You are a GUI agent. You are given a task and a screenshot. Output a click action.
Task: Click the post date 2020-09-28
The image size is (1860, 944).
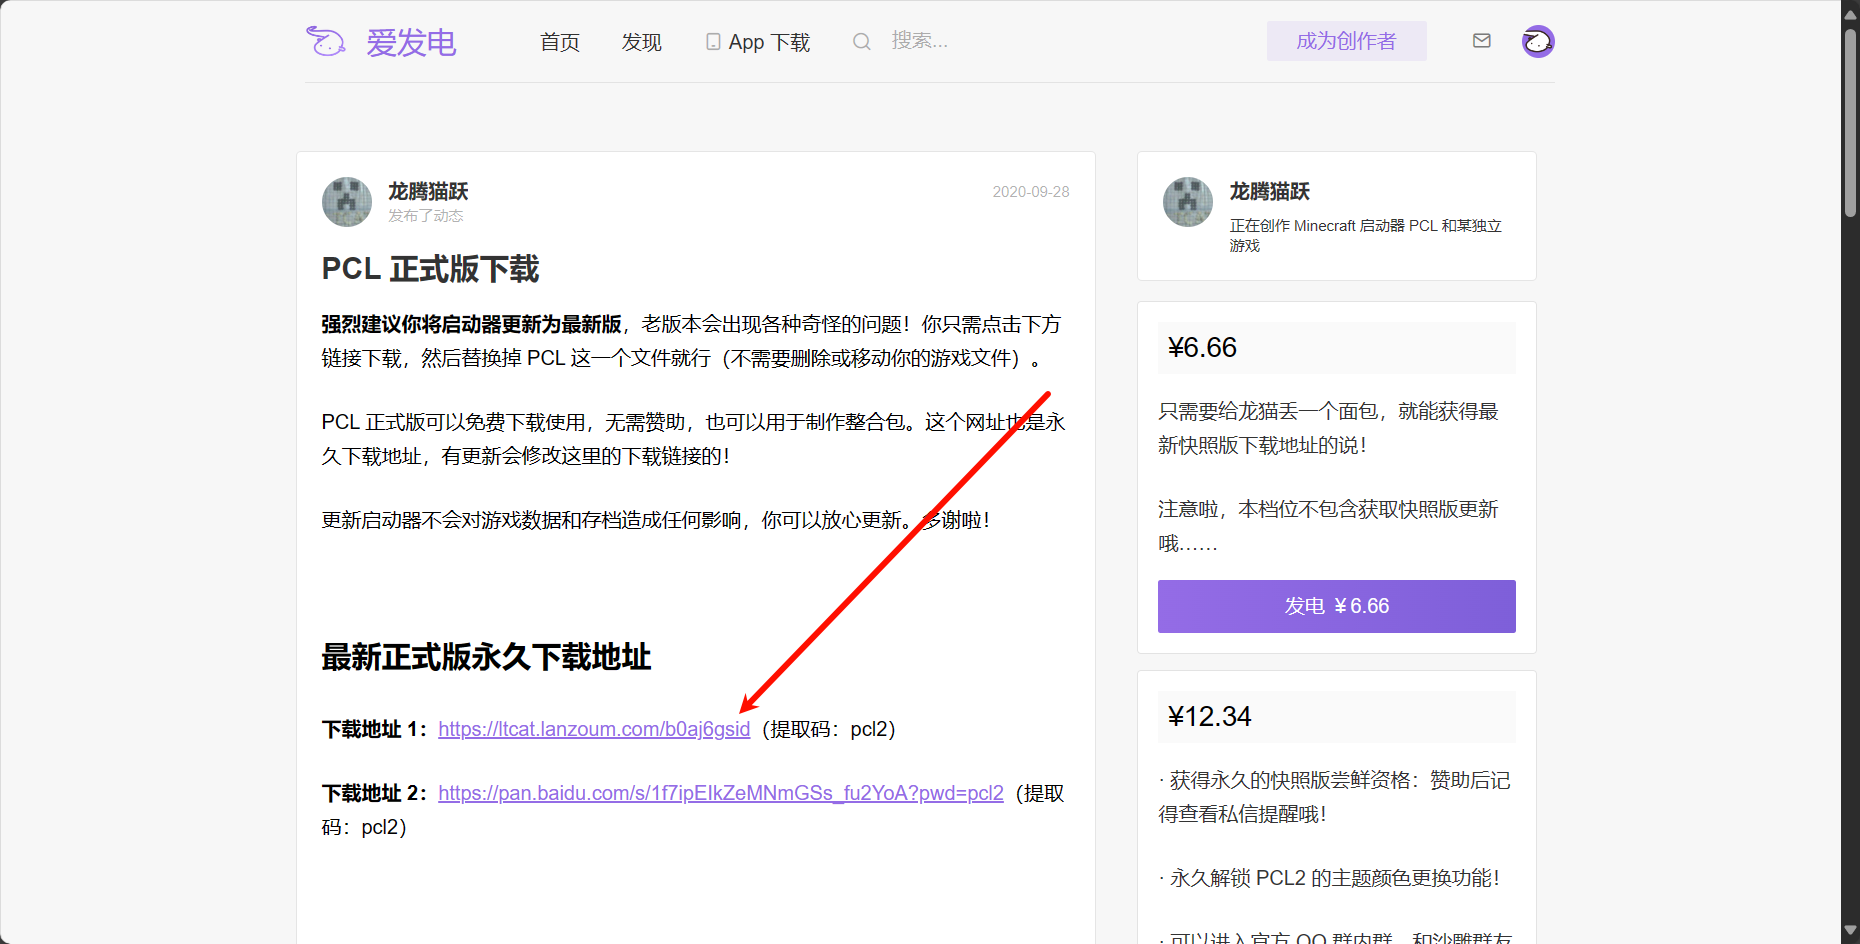(1030, 192)
